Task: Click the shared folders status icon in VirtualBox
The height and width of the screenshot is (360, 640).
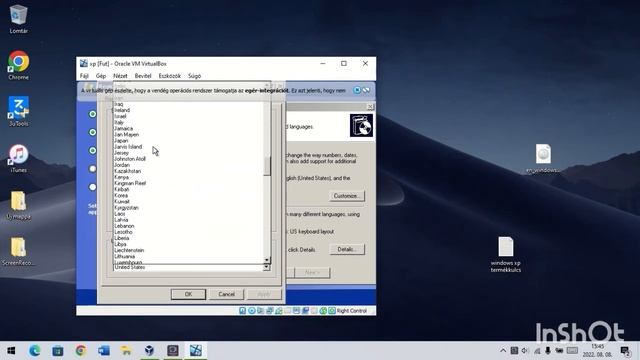Action: 287,311
